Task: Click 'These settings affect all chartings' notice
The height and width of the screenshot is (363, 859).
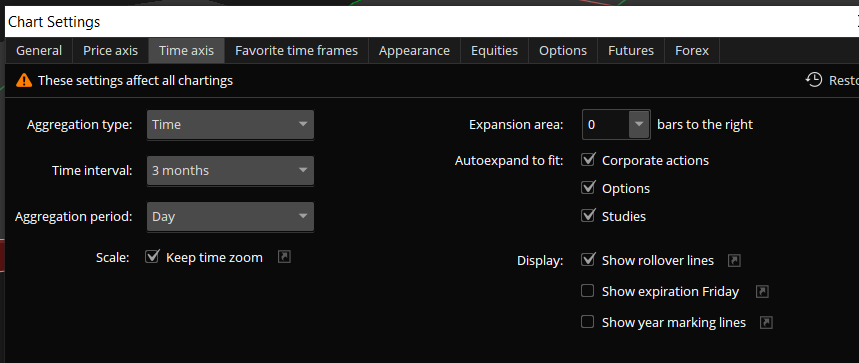Action: [135, 80]
